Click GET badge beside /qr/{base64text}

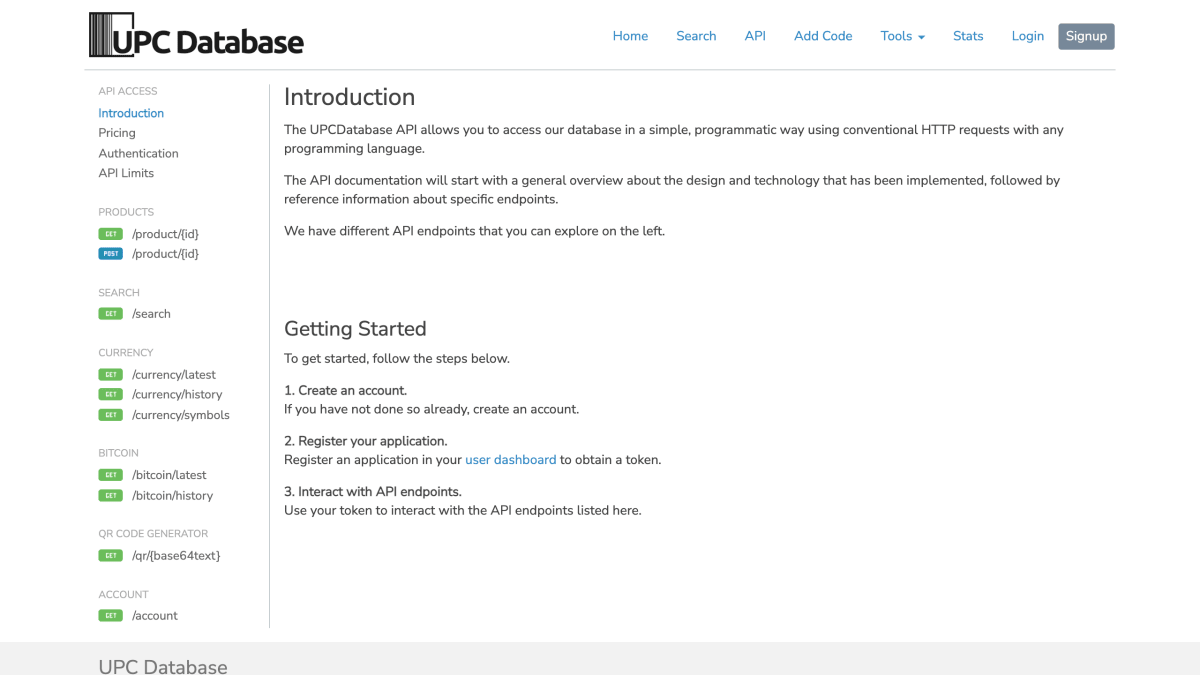point(110,556)
